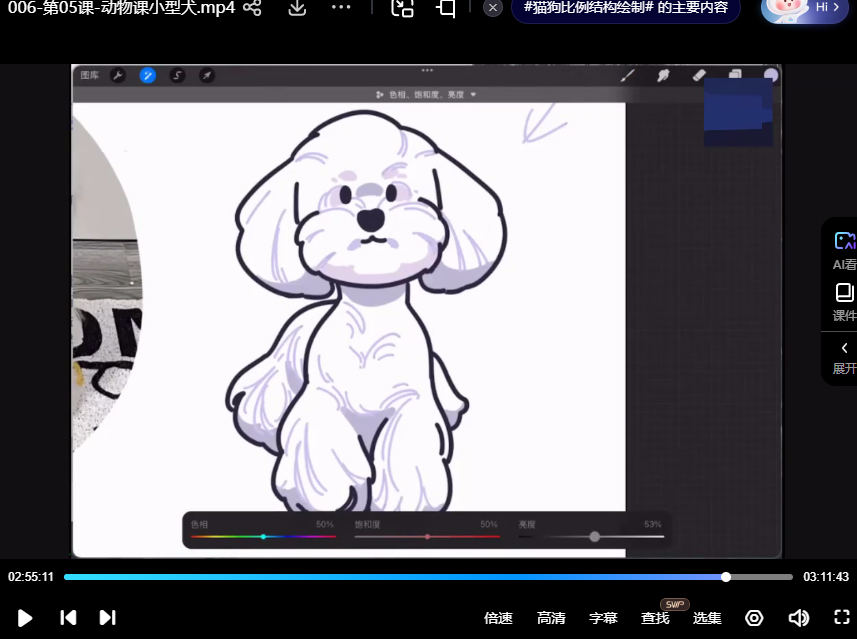The image size is (857, 639).
Task: Toggle the mute volume speaker icon
Action: [798, 618]
